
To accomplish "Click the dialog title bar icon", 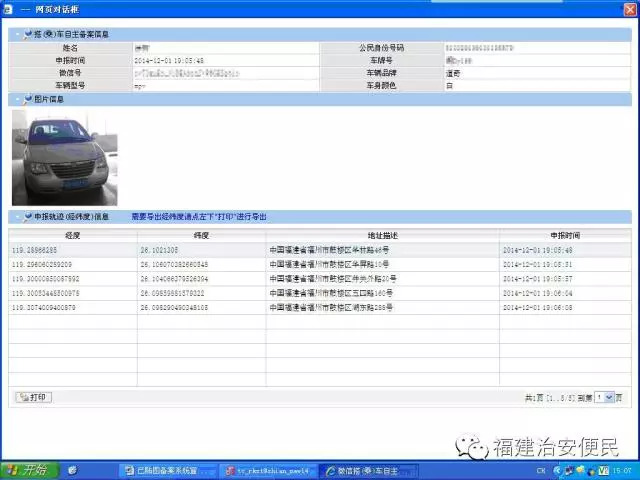I will coord(9,9).
